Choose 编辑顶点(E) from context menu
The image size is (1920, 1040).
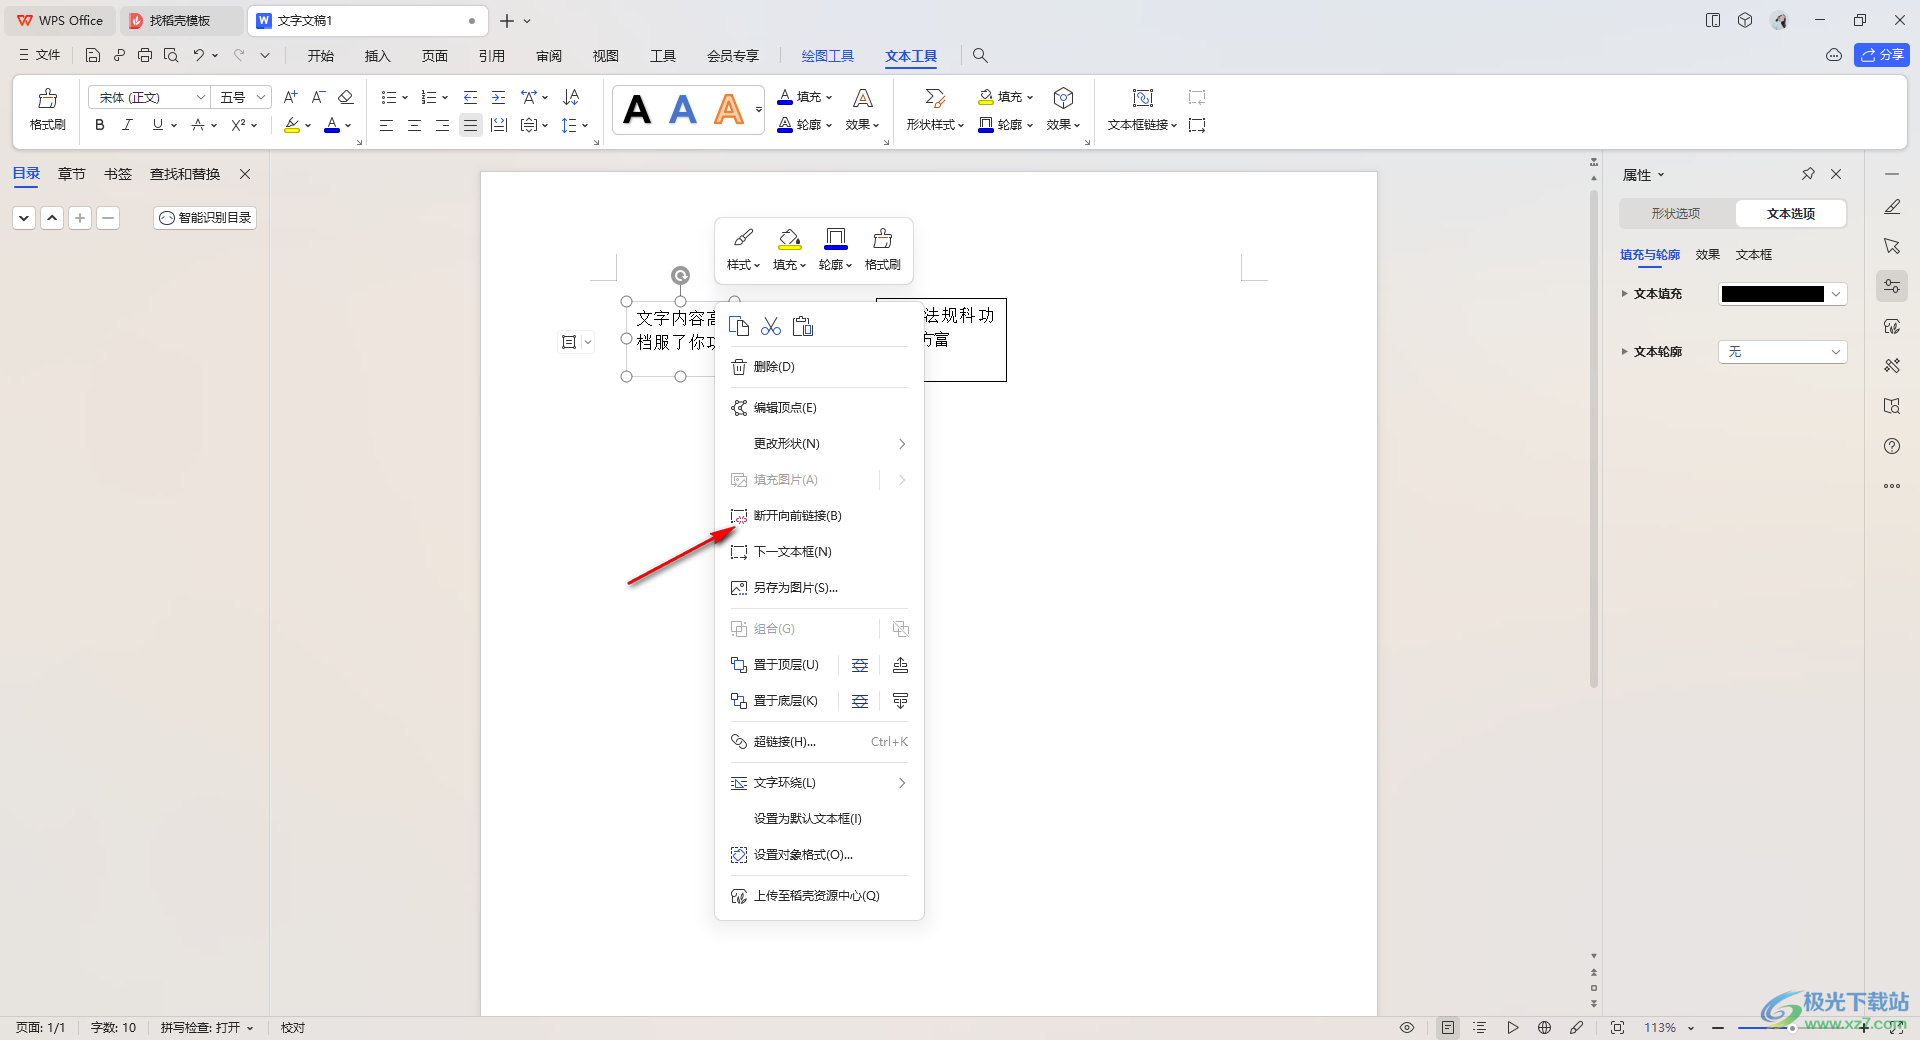pyautogui.click(x=819, y=408)
